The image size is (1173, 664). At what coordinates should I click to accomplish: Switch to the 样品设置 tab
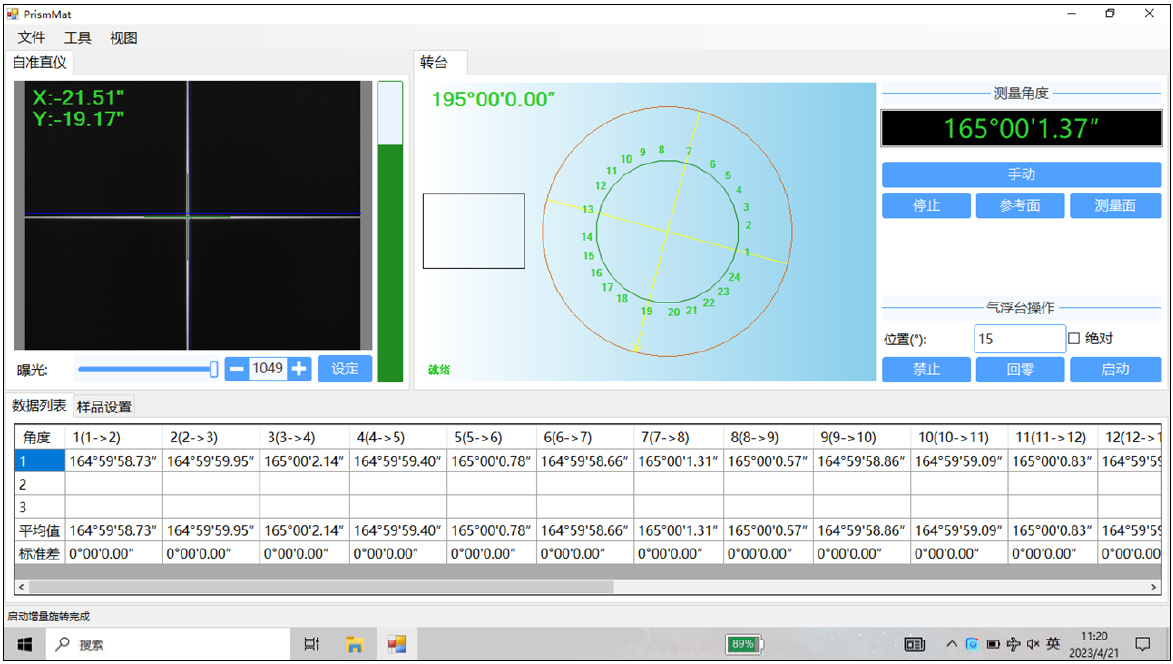click(x=105, y=407)
